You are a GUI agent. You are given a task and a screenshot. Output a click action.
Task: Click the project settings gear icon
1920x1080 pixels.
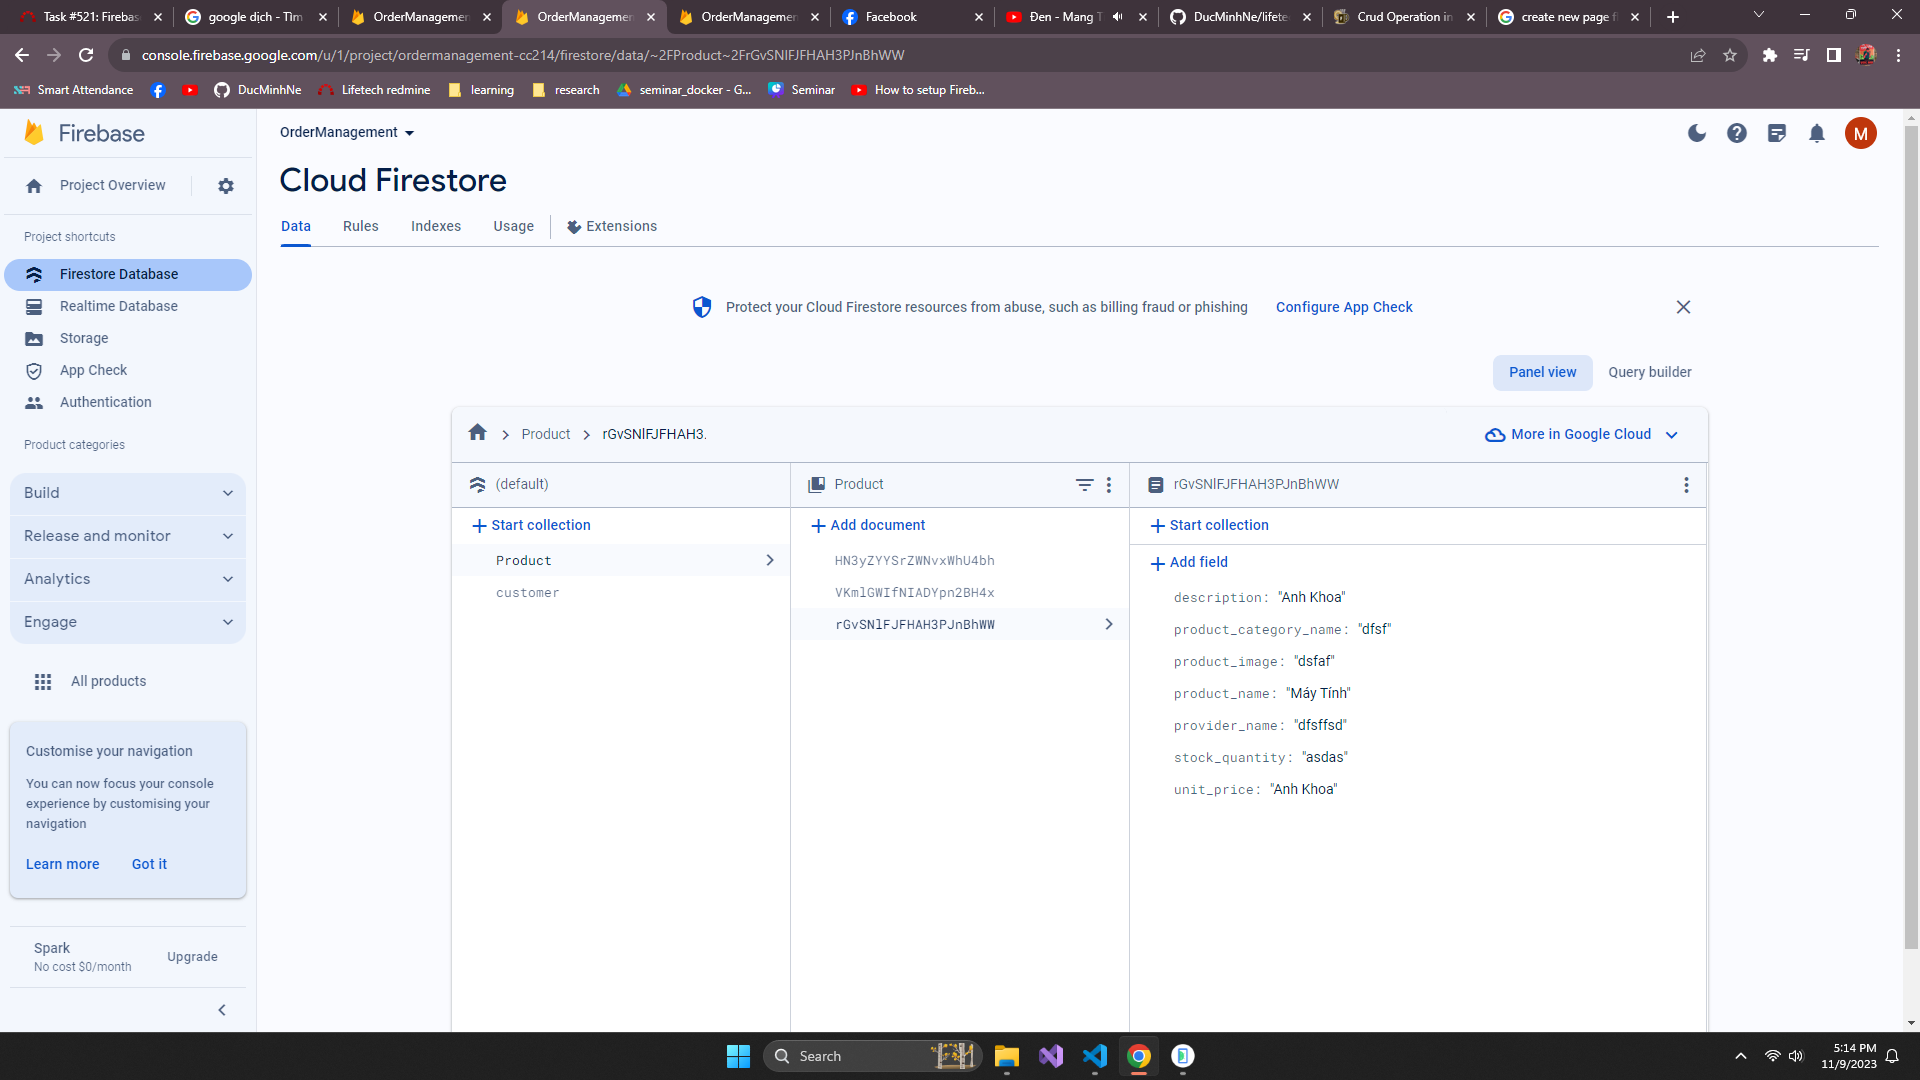click(226, 186)
